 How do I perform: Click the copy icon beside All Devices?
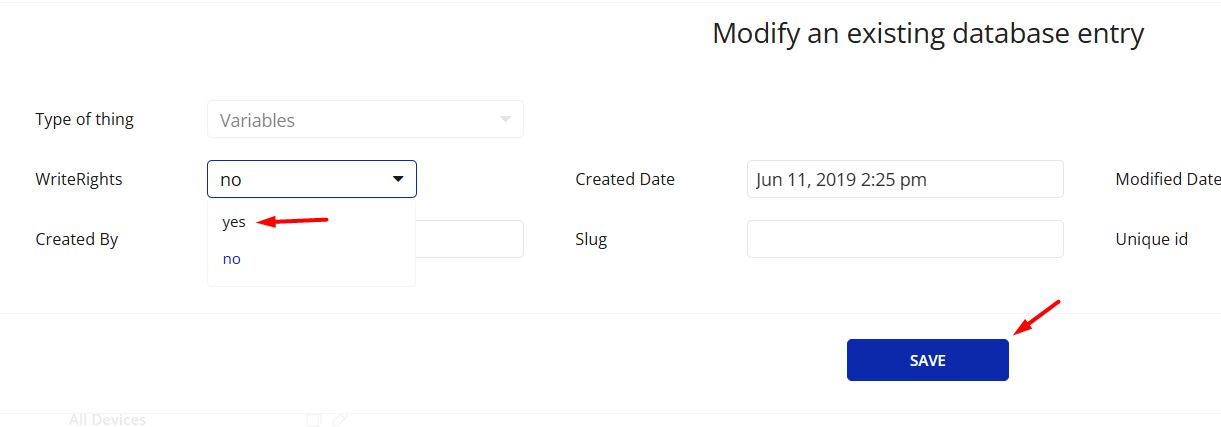(x=313, y=419)
